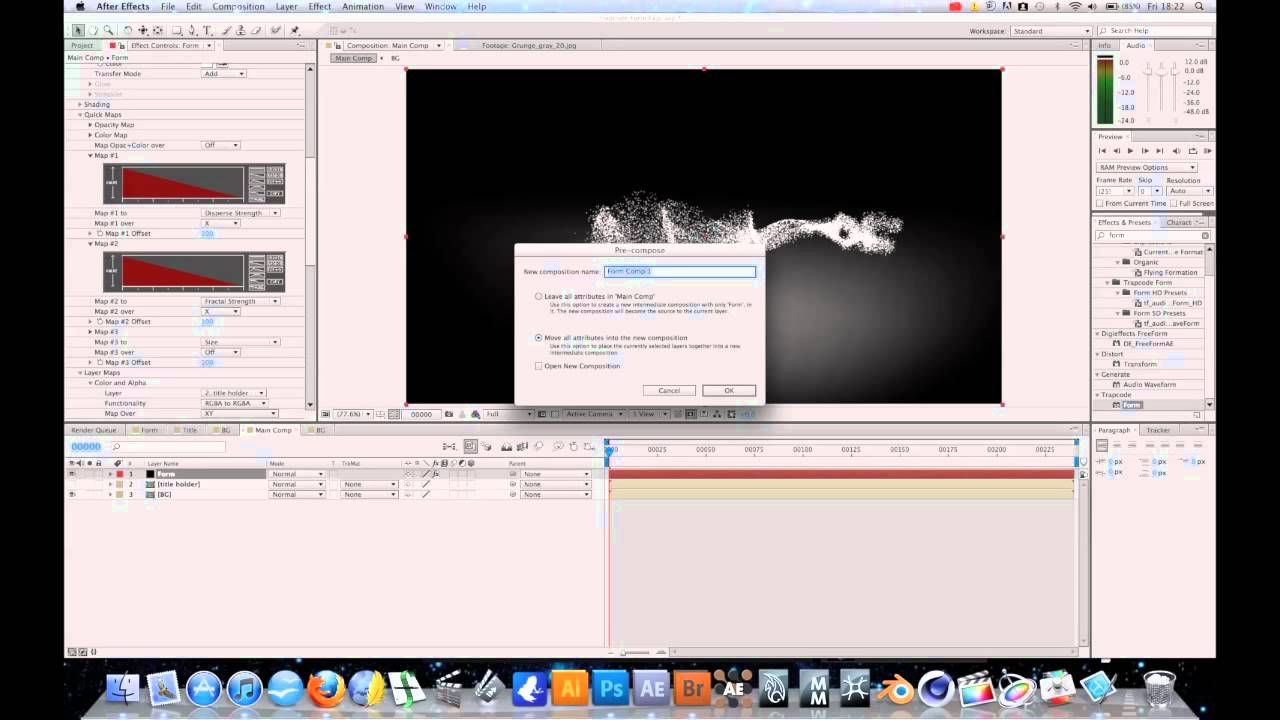Screen dimensions: 1280x720
Task: Select the Hand tool
Action: pyautogui.click(x=93, y=30)
